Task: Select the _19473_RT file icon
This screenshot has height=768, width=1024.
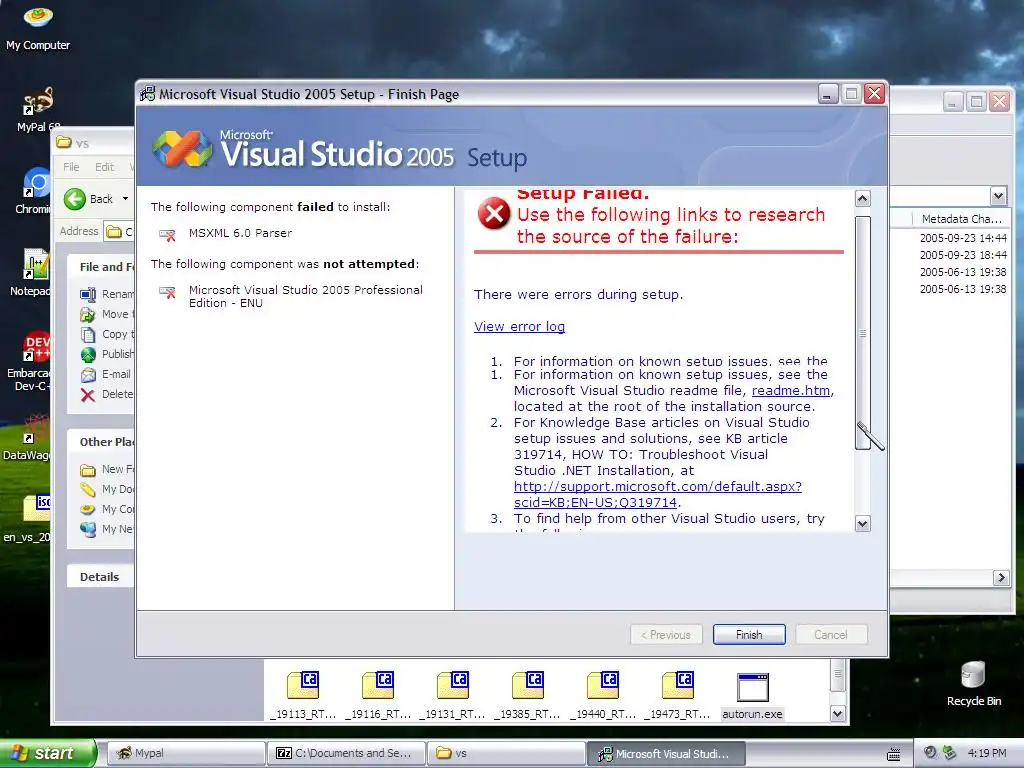Action: click(677, 695)
